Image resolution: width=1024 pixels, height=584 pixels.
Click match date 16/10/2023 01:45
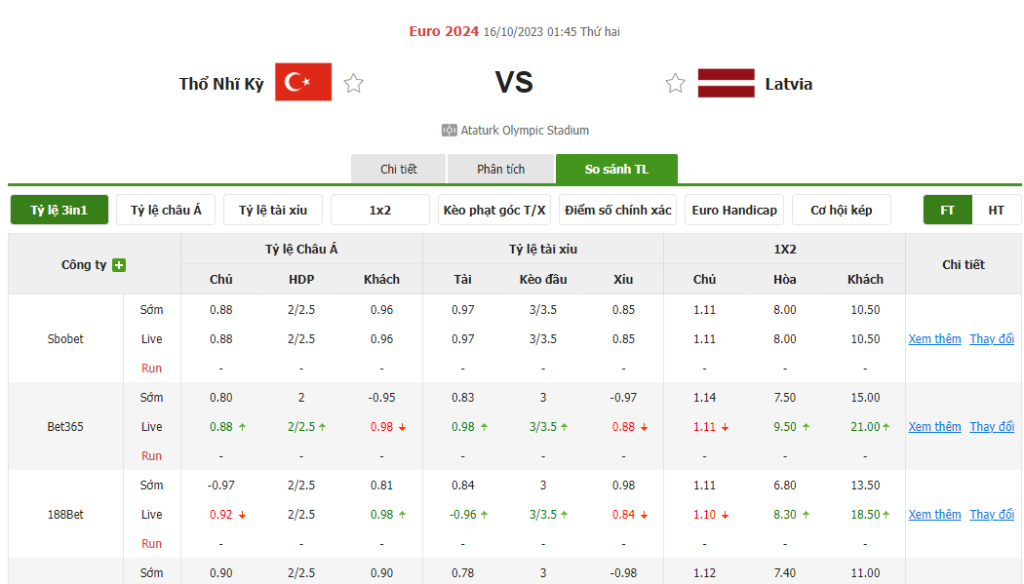pyautogui.click(x=530, y=31)
